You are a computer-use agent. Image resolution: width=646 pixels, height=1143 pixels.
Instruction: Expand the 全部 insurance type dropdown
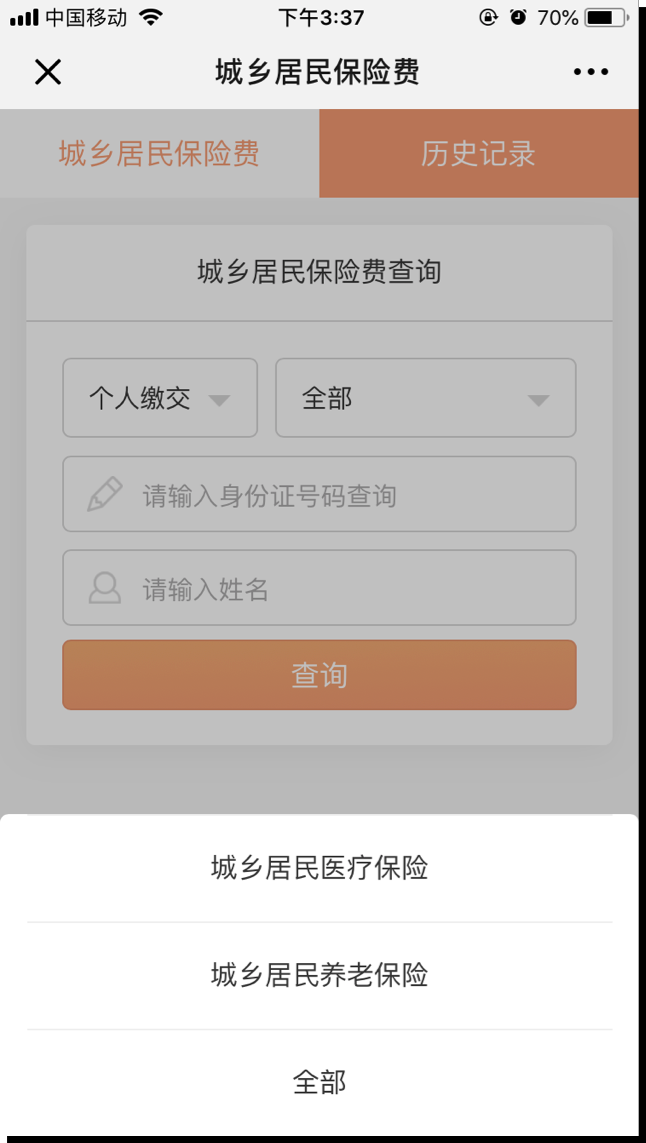[x=426, y=398]
